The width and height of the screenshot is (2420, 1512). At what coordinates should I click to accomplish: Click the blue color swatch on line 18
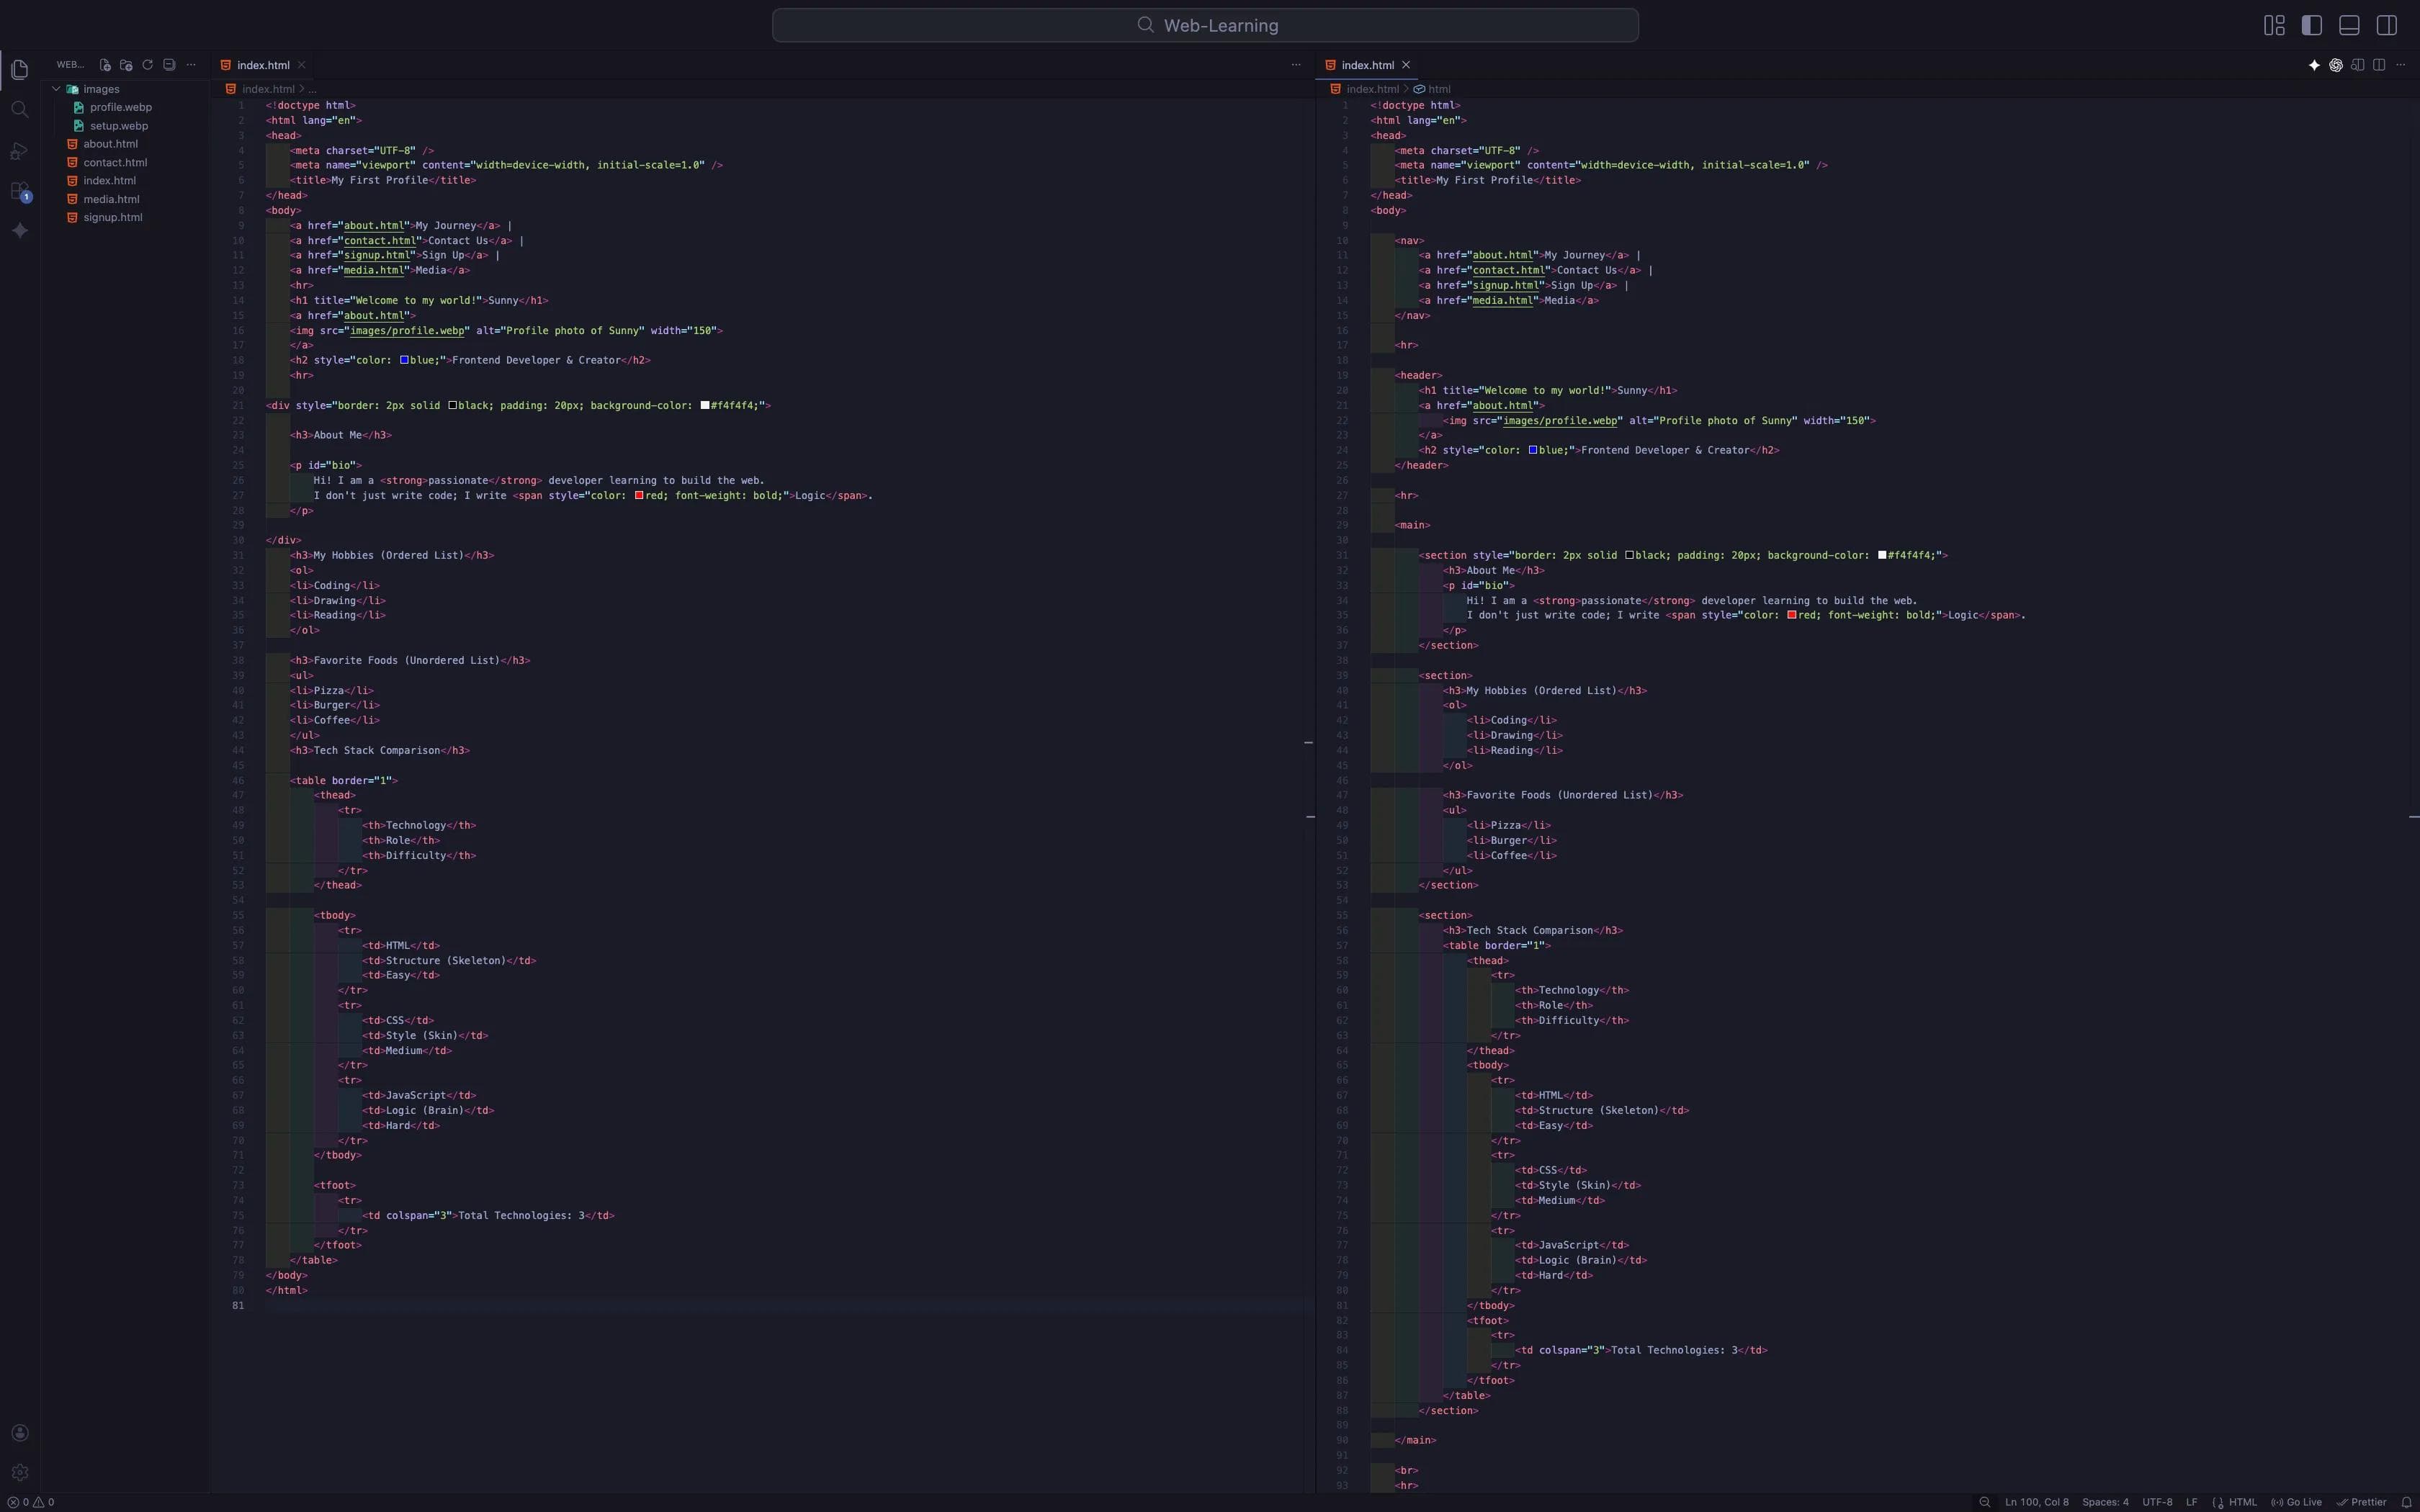coord(404,360)
